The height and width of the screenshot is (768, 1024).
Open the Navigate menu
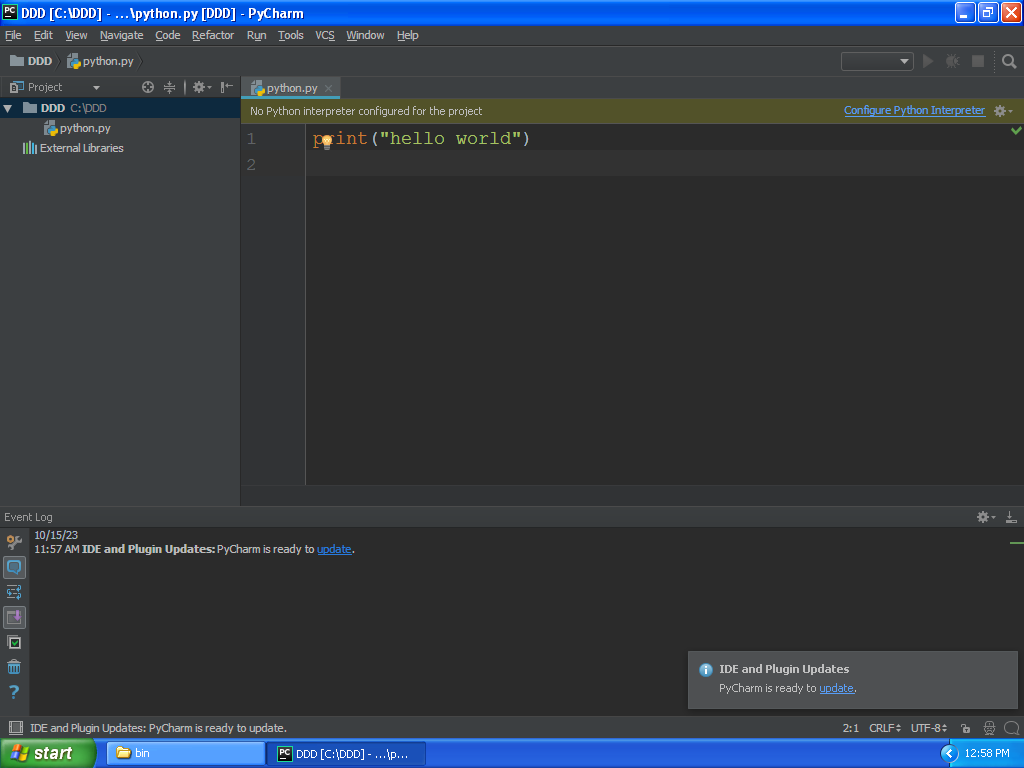point(121,35)
